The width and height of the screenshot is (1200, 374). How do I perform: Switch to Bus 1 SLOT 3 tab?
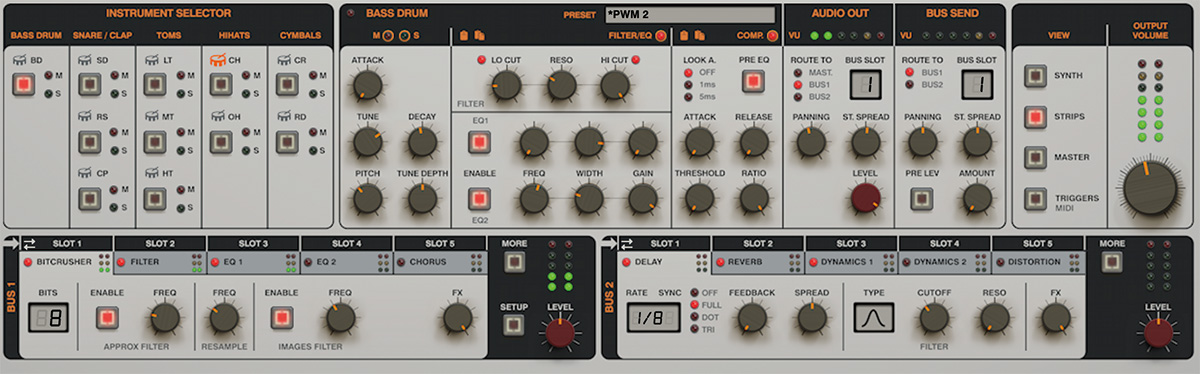click(x=253, y=244)
